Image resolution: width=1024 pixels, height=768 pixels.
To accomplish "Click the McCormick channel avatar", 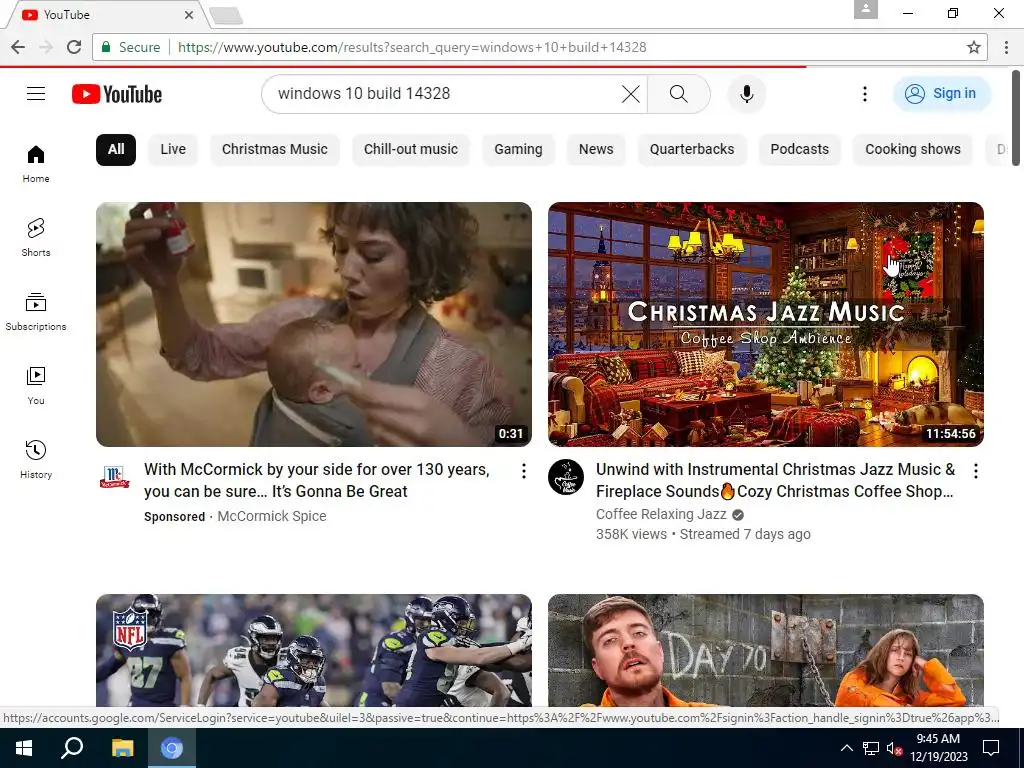I will click(114, 477).
